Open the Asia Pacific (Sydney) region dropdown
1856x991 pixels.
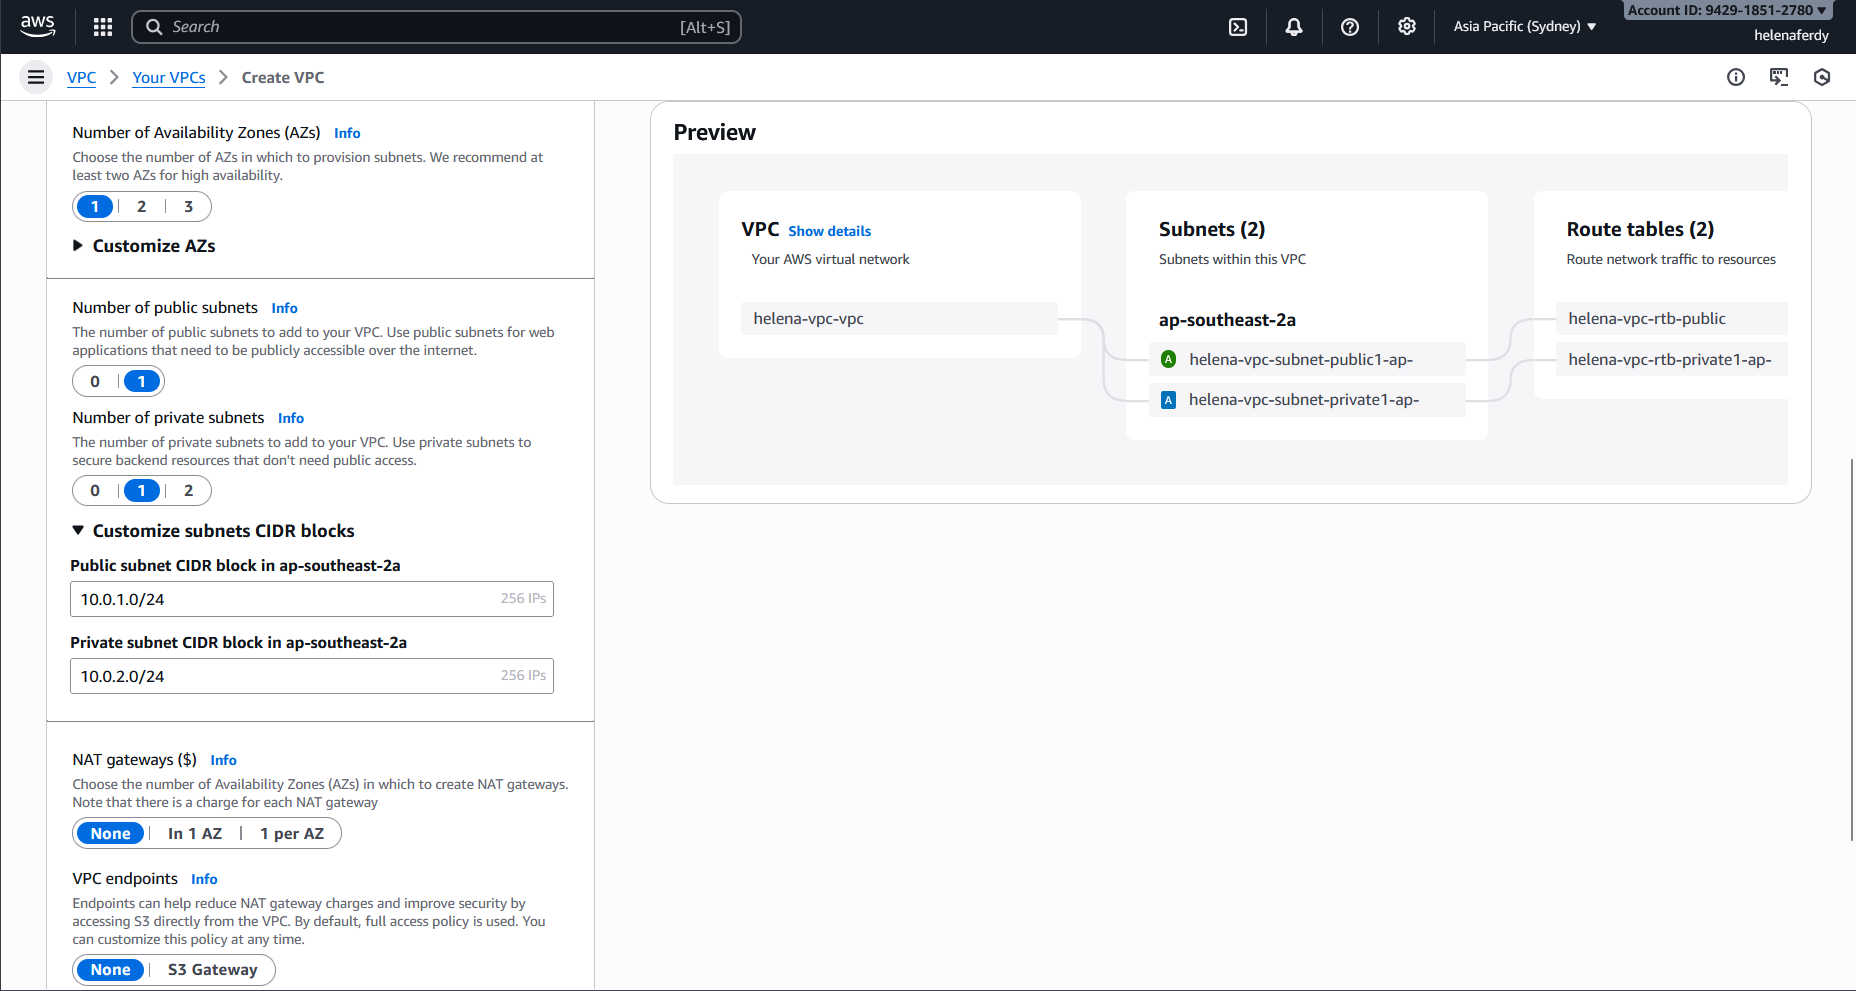pos(1524,27)
